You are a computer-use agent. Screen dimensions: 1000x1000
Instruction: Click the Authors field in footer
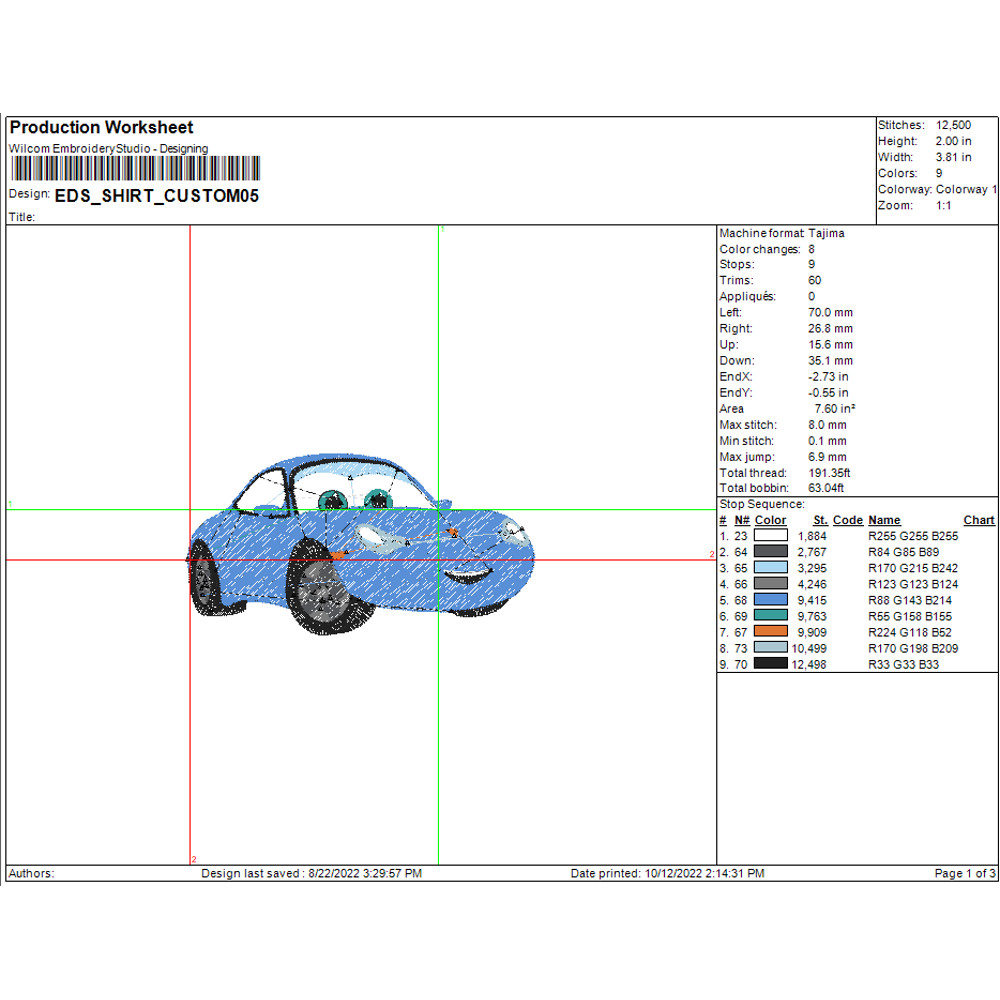(x=32, y=873)
